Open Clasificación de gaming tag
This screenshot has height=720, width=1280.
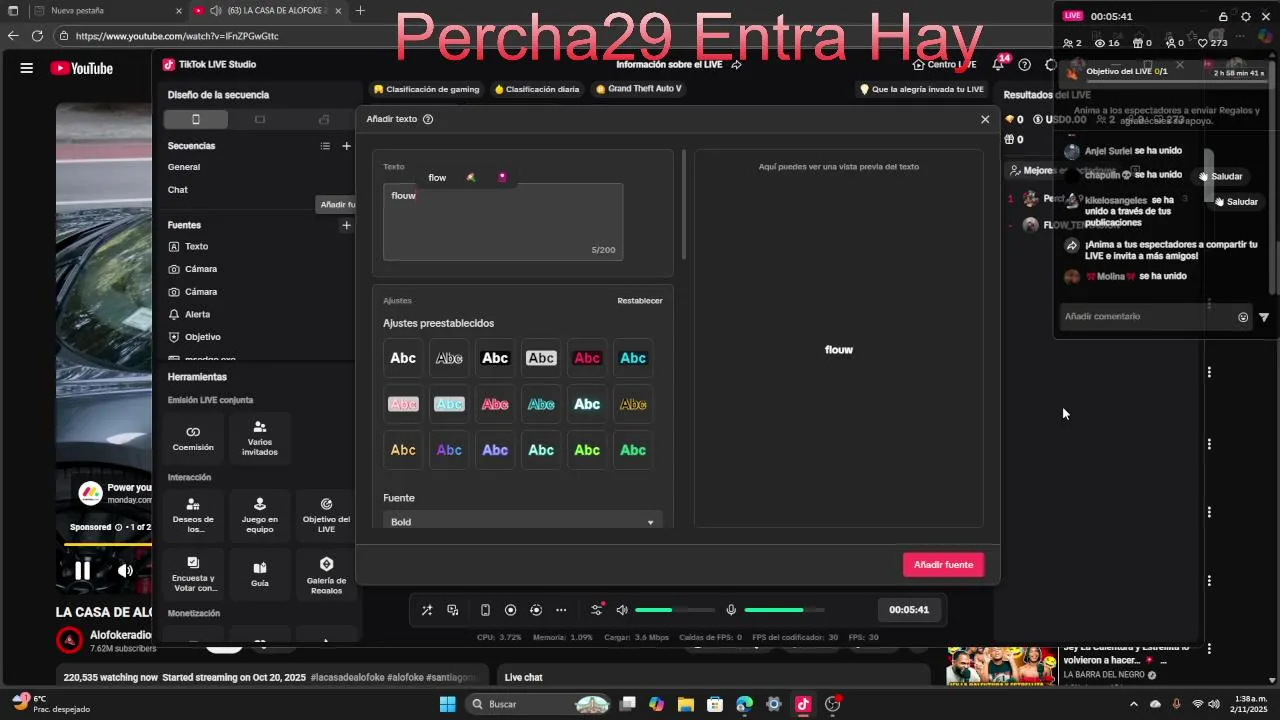[426, 89]
